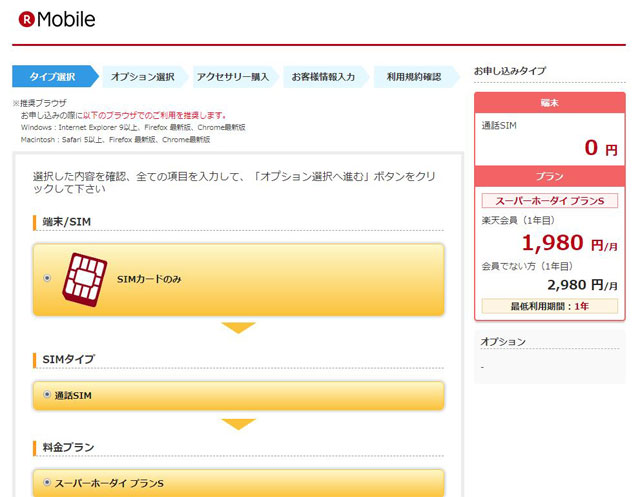640x497 pixels.
Task: Click the SIMカードのみ option label
Action: [149, 280]
